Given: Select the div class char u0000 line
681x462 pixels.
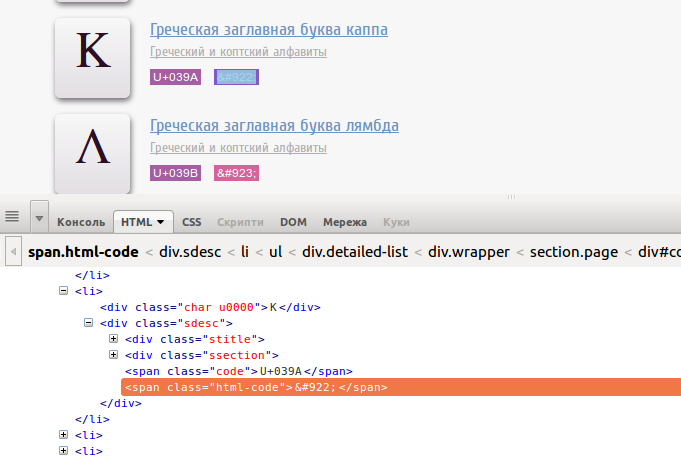Looking at the screenshot, I should tap(210, 307).
